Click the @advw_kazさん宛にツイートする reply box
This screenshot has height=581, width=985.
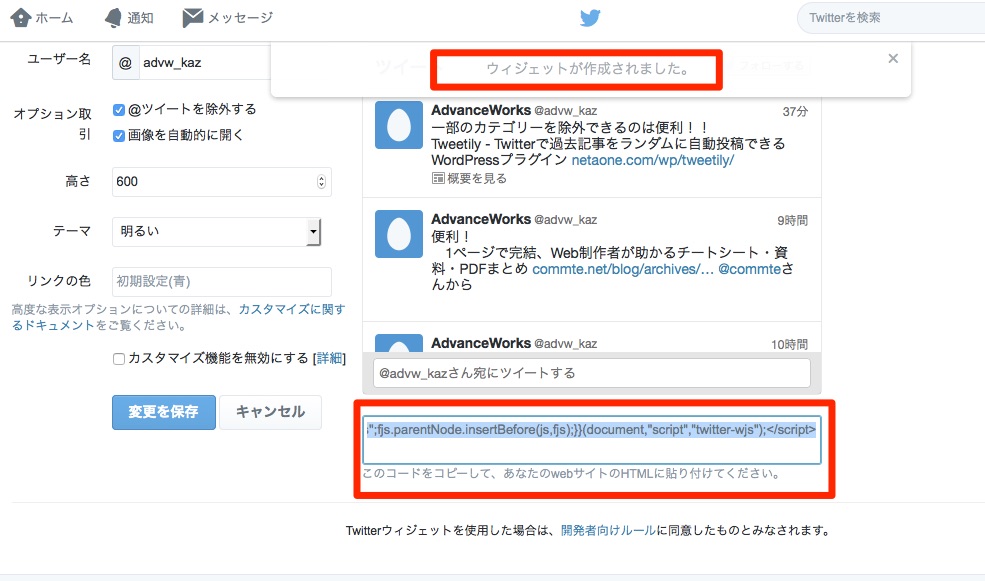pyautogui.click(x=592, y=373)
